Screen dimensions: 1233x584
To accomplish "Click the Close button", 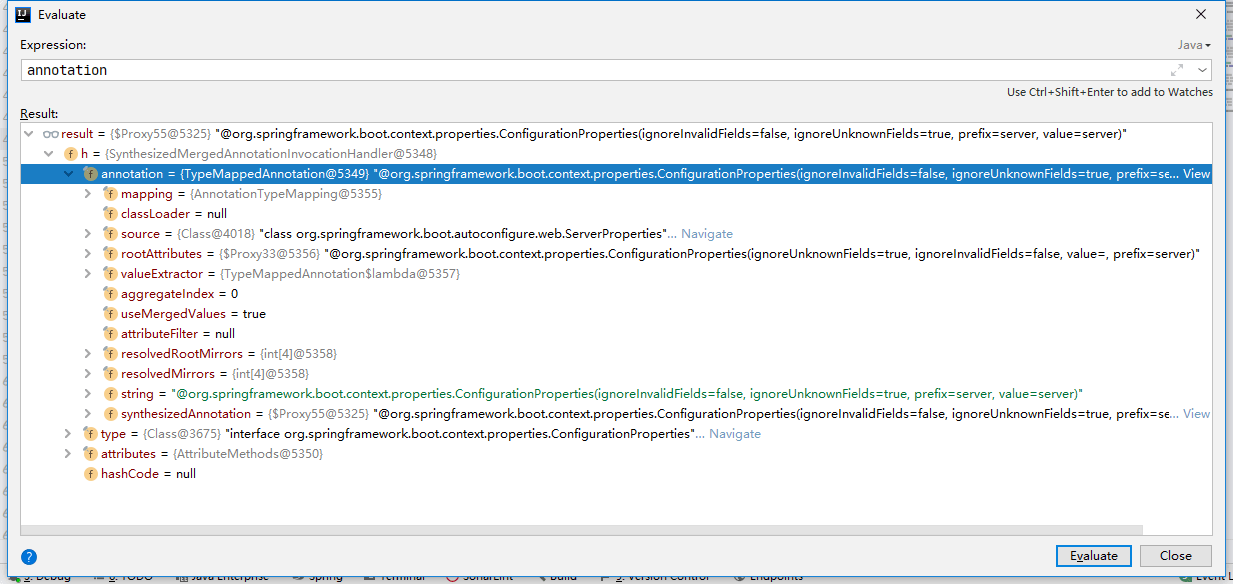I will point(1175,556).
